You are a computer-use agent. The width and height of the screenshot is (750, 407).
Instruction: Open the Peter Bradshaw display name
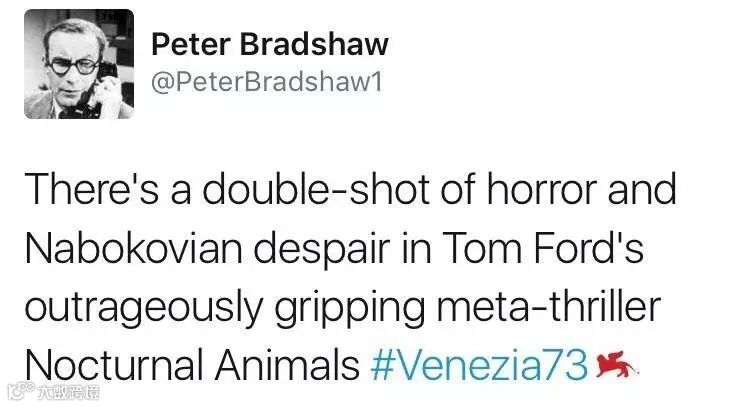point(270,44)
